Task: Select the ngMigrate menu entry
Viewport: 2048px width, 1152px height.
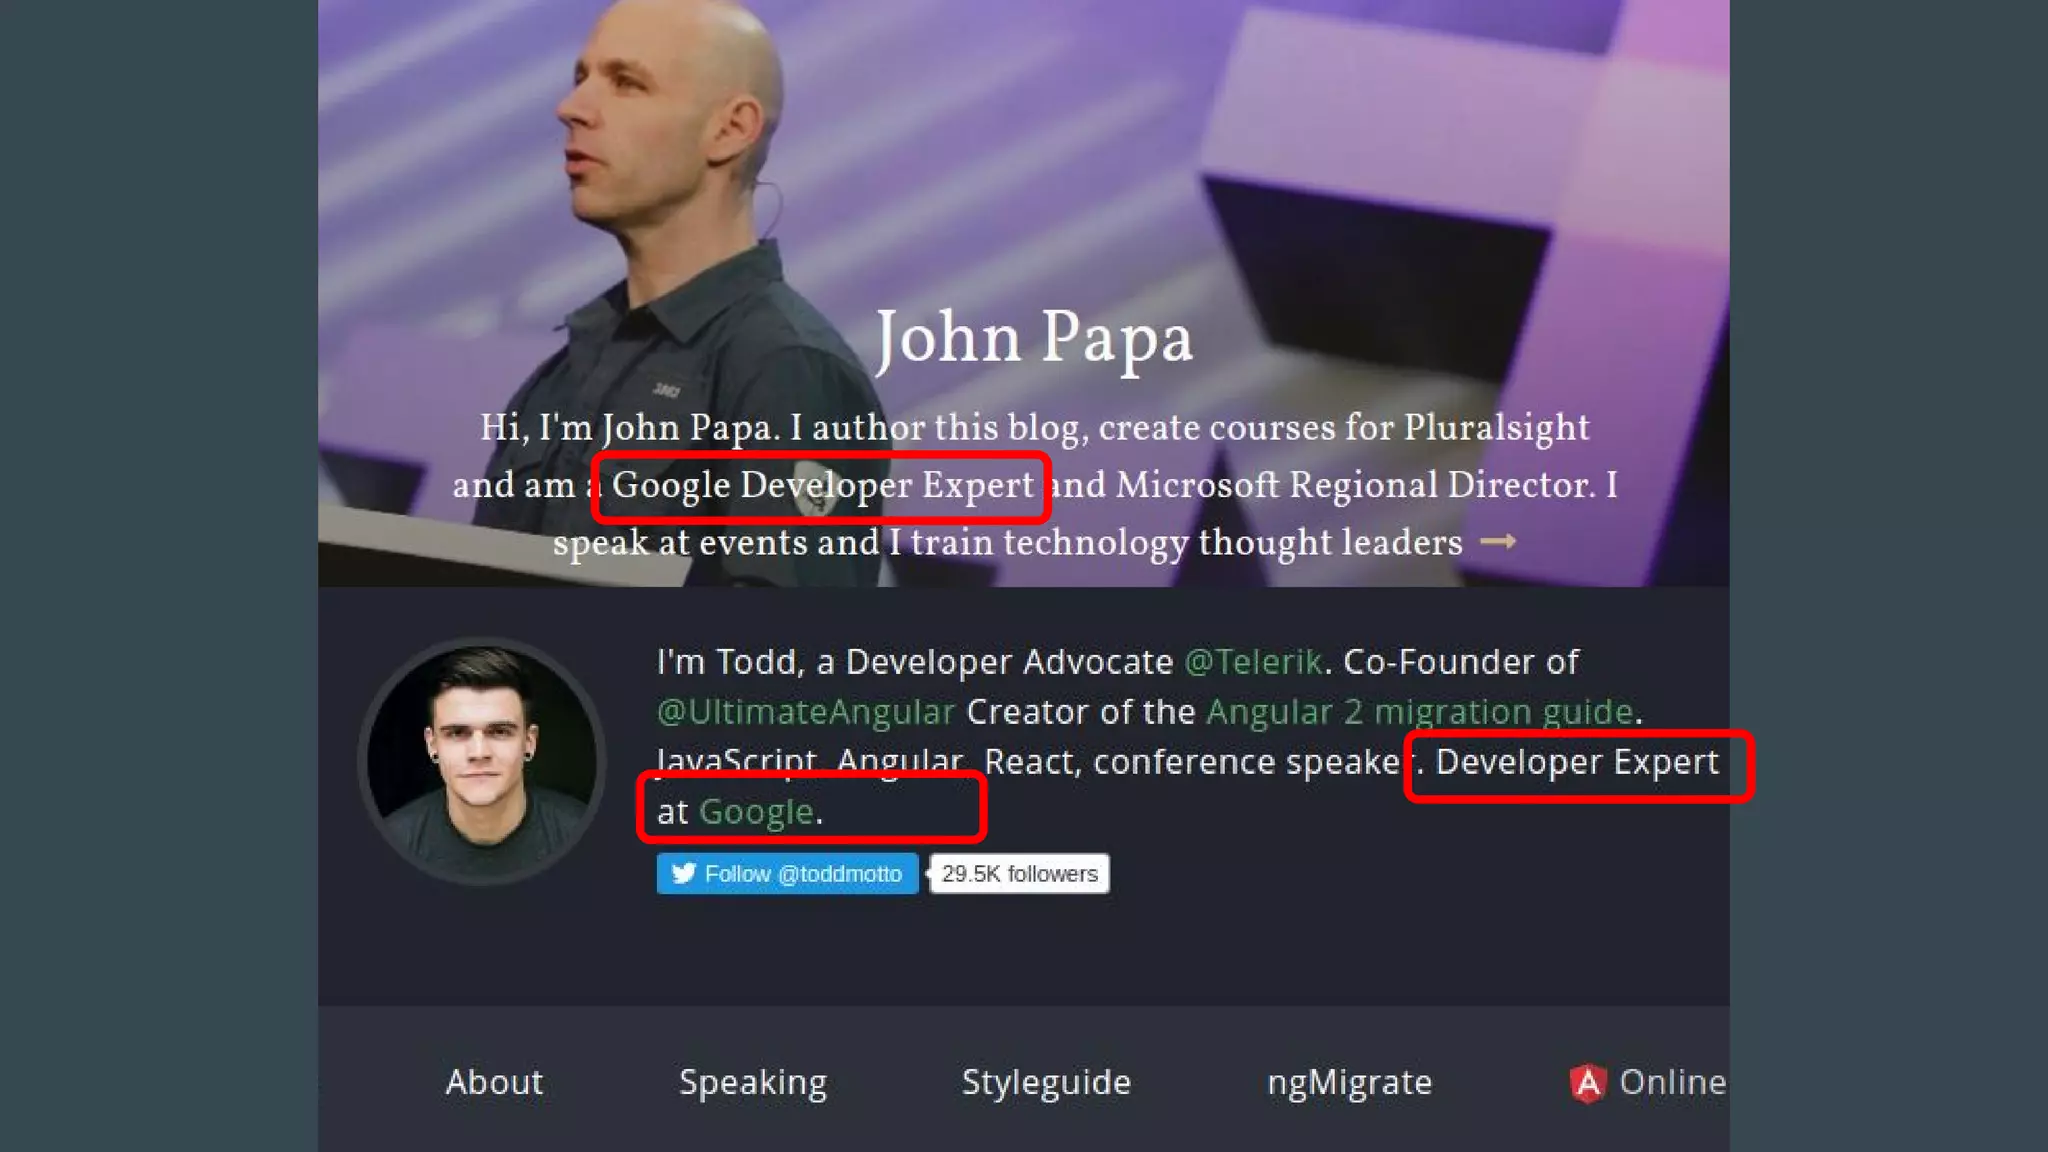Action: pos(1349,1083)
